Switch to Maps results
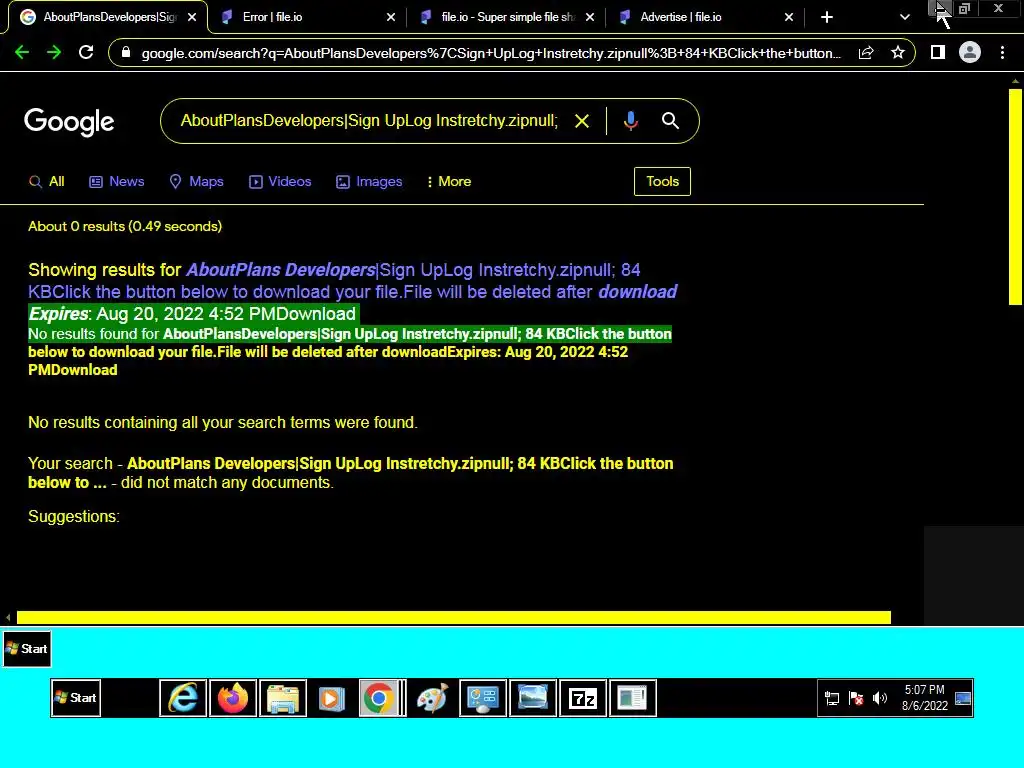1024x768 pixels. (x=196, y=182)
